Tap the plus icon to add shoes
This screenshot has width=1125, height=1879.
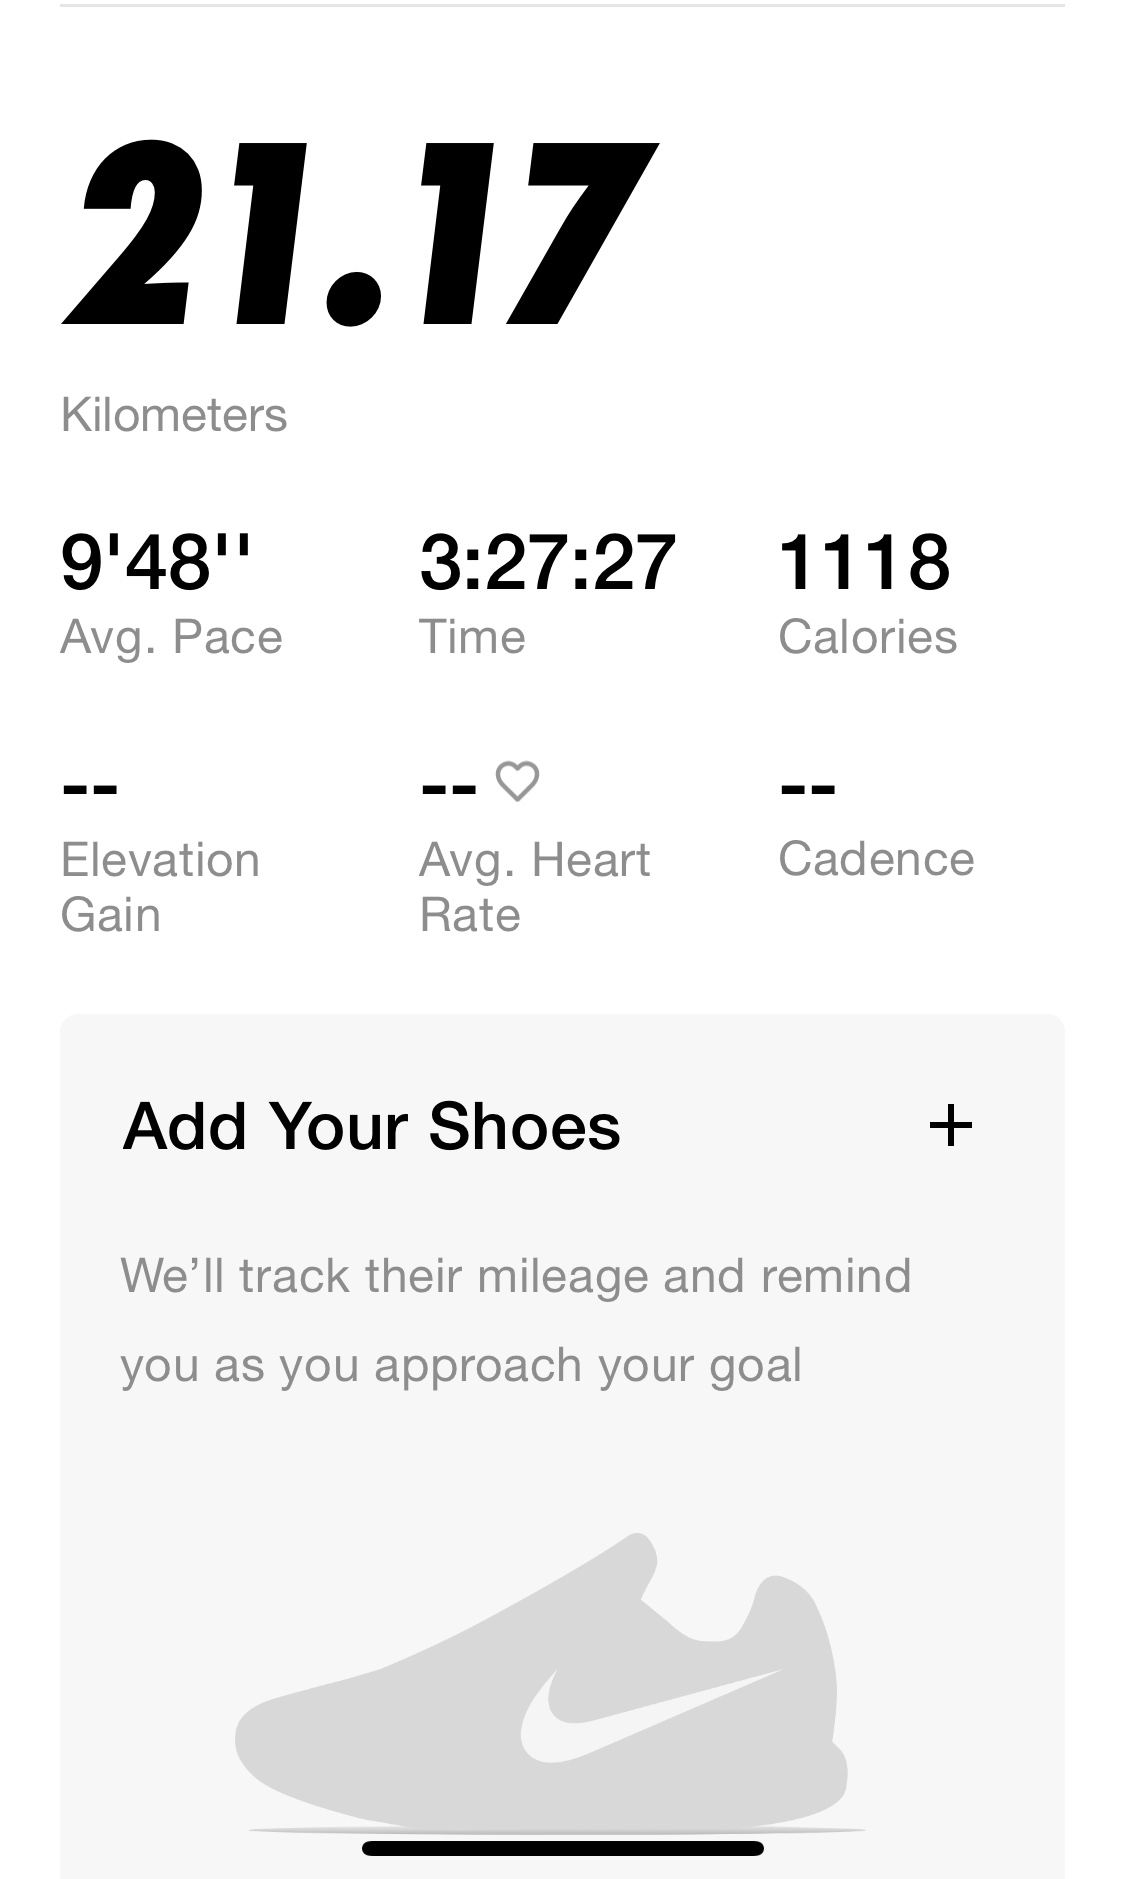pos(950,1126)
